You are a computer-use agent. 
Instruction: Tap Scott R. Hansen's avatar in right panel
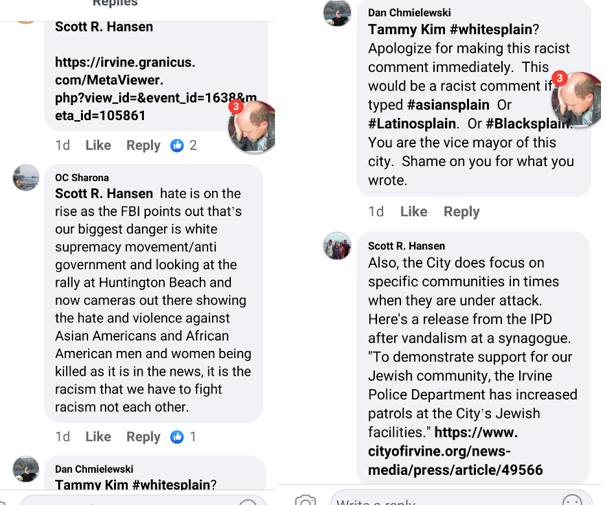(x=337, y=246)
